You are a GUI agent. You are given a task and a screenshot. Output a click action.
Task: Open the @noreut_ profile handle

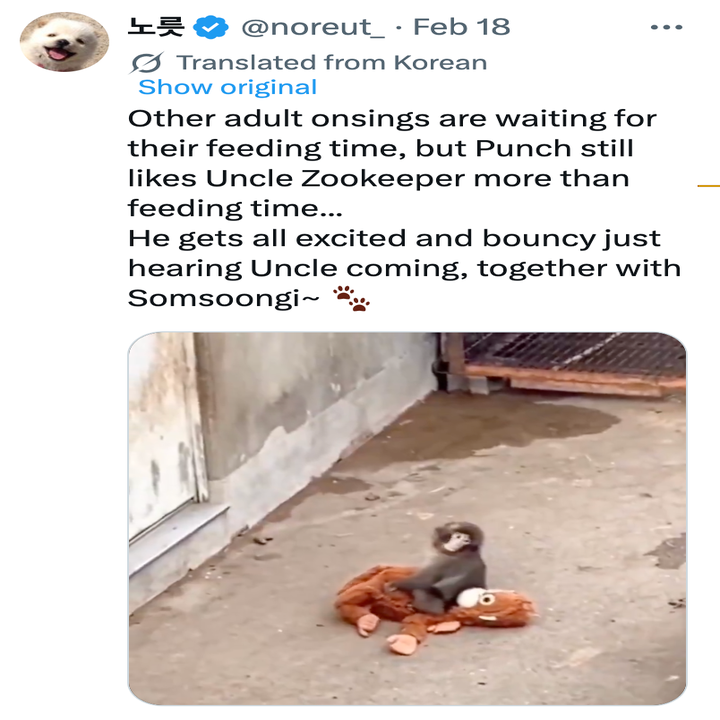tap(313, 27)
